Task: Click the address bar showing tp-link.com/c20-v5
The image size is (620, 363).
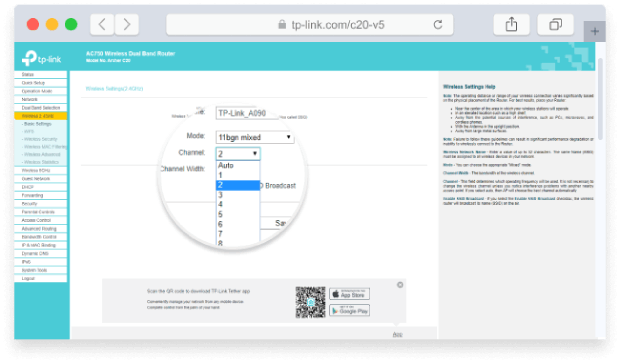Action: click(310, 25)
